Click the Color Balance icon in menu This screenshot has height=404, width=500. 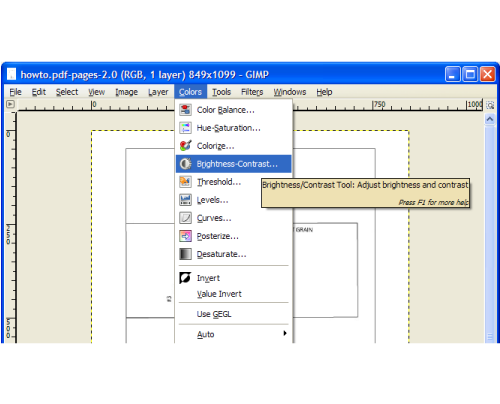(185, 110)
